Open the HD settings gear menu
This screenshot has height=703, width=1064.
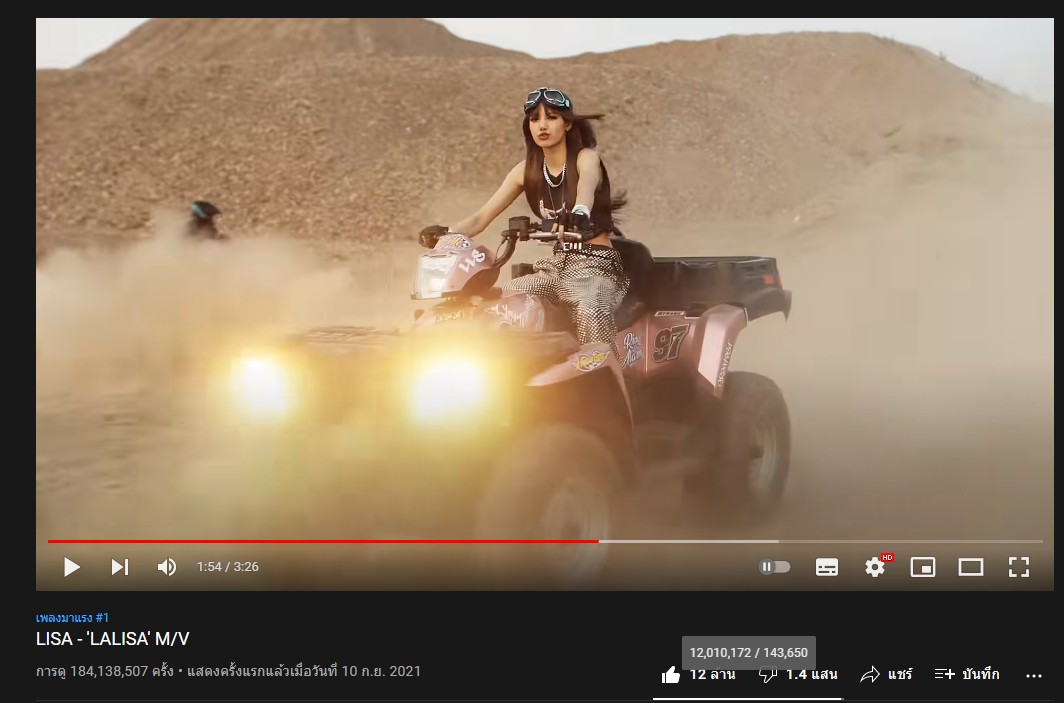[x=875, y=567]
